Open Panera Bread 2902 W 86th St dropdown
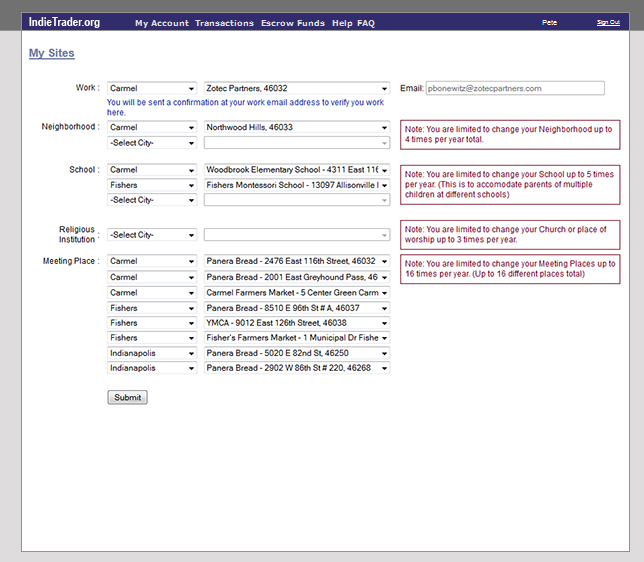This screenshot has width=644, height=562. pos(297,368)
